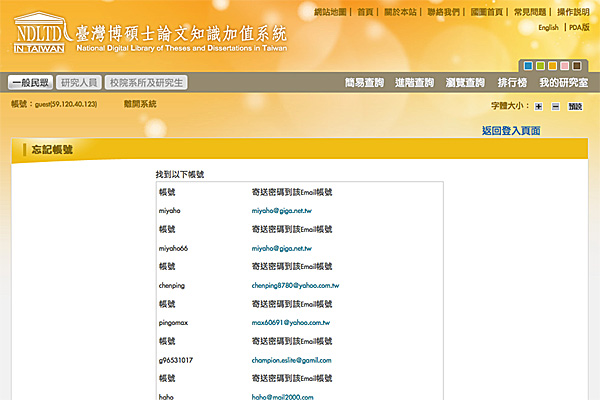This screenshot has height=400, width=600.
Task: Click 離開系統 to log out
Action: click(x=140, y=104)
